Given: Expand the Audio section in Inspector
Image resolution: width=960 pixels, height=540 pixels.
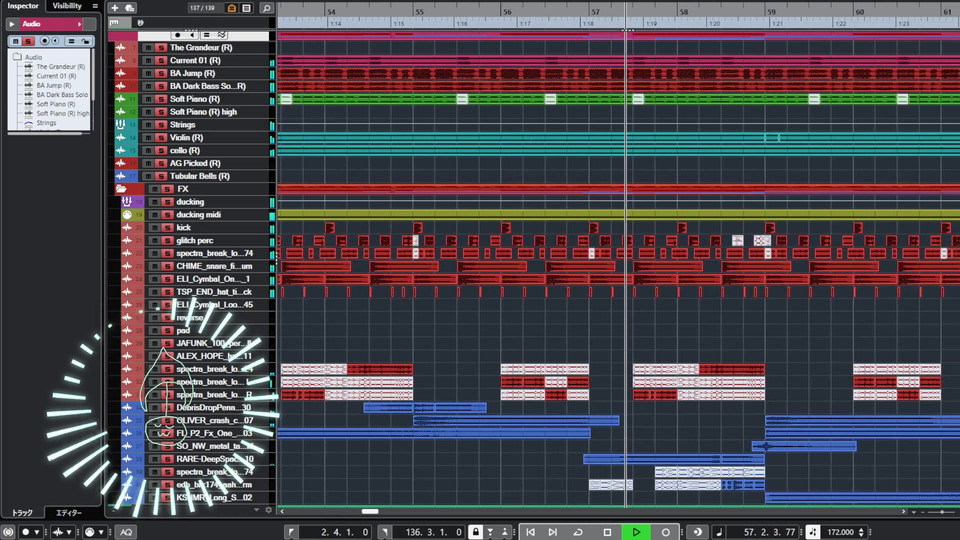Looking at the screenshot, I should pos(13,24).
